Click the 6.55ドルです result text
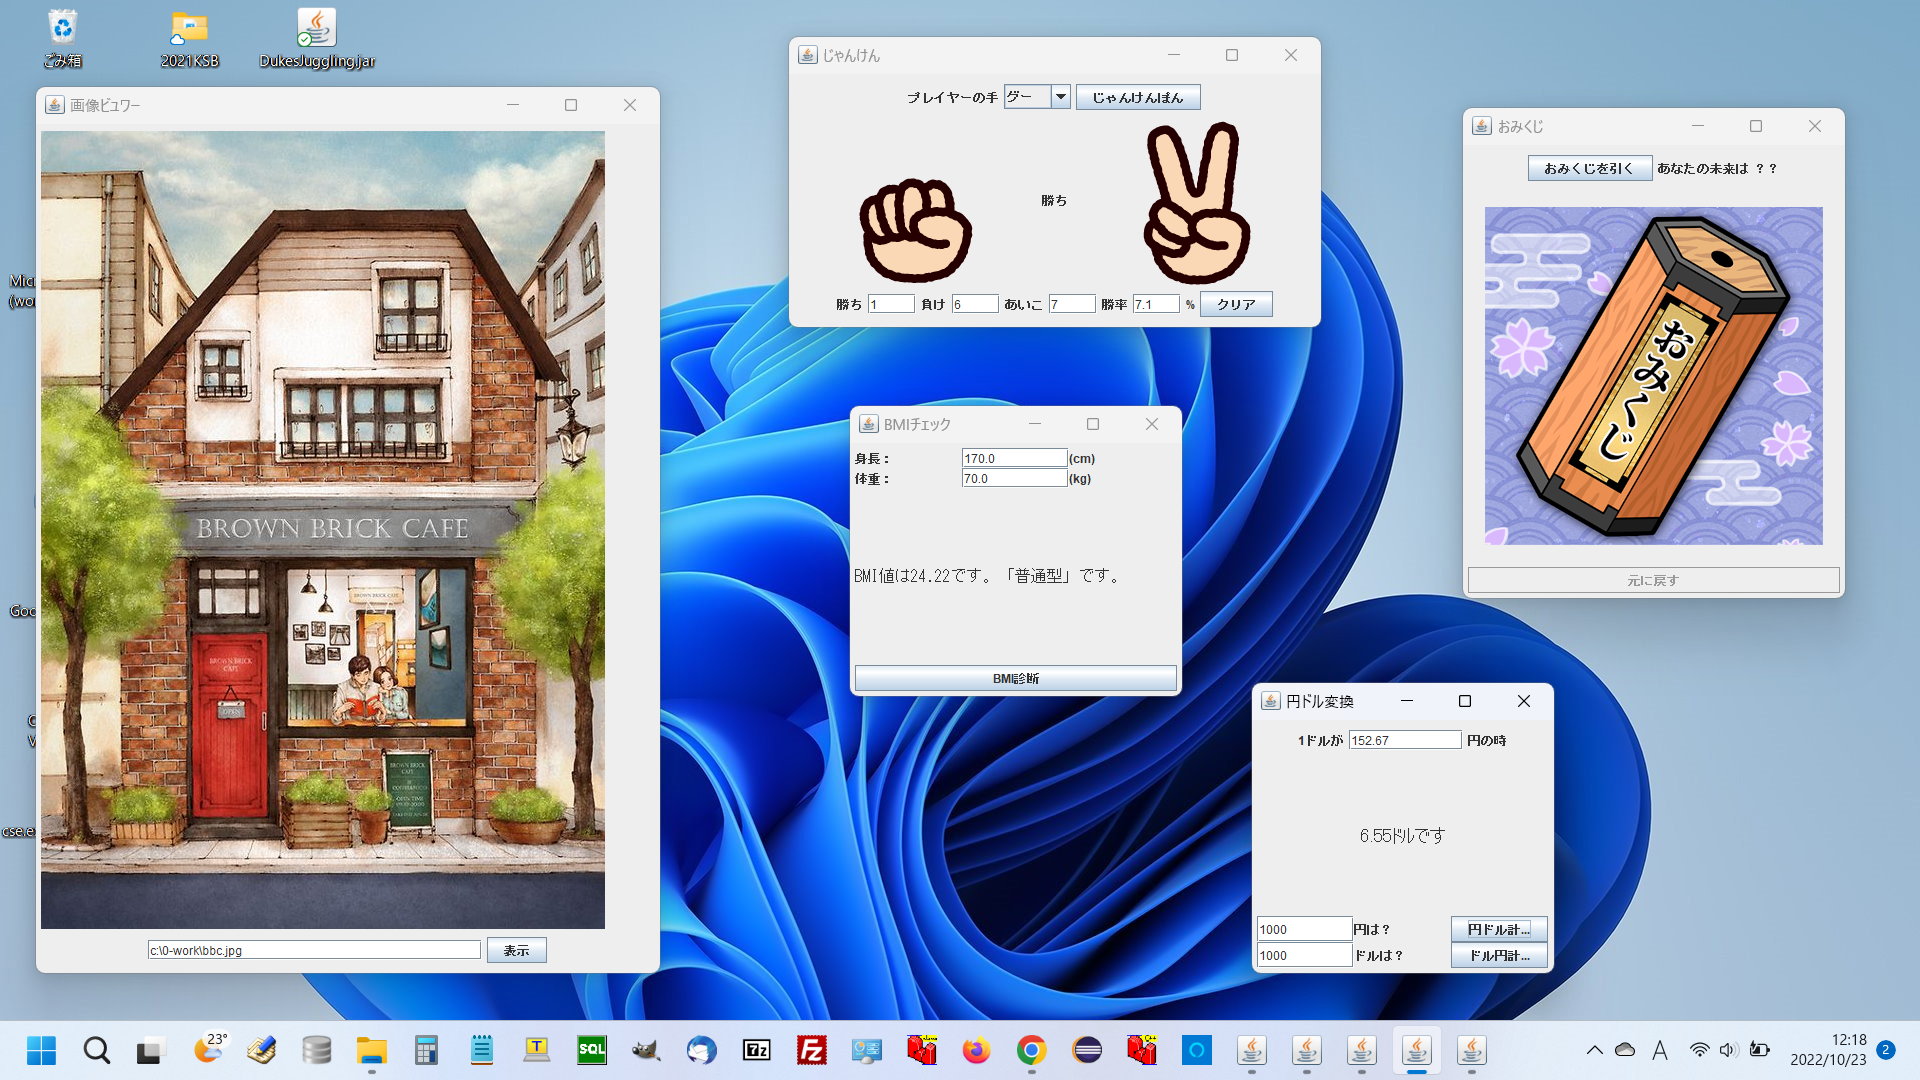1920x1080 pixels. pos(1403,836)
